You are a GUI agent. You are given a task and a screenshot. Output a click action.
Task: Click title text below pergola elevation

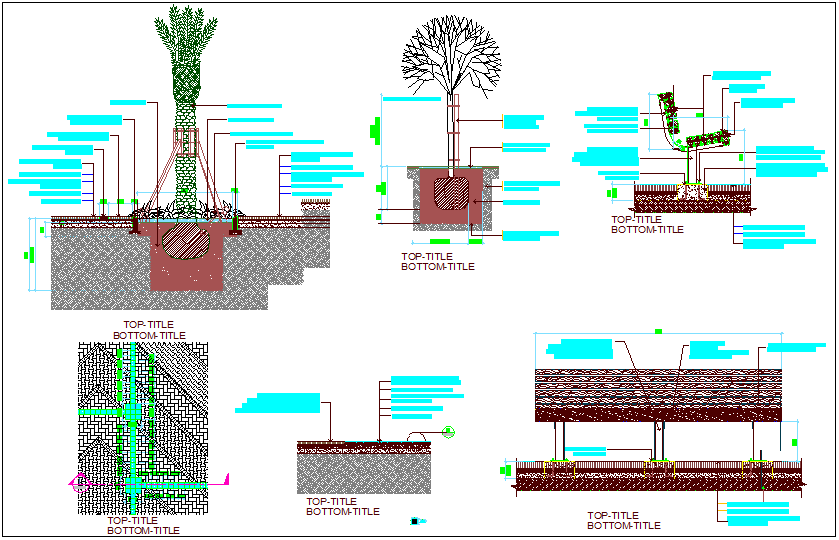click(x=623, y=520)
